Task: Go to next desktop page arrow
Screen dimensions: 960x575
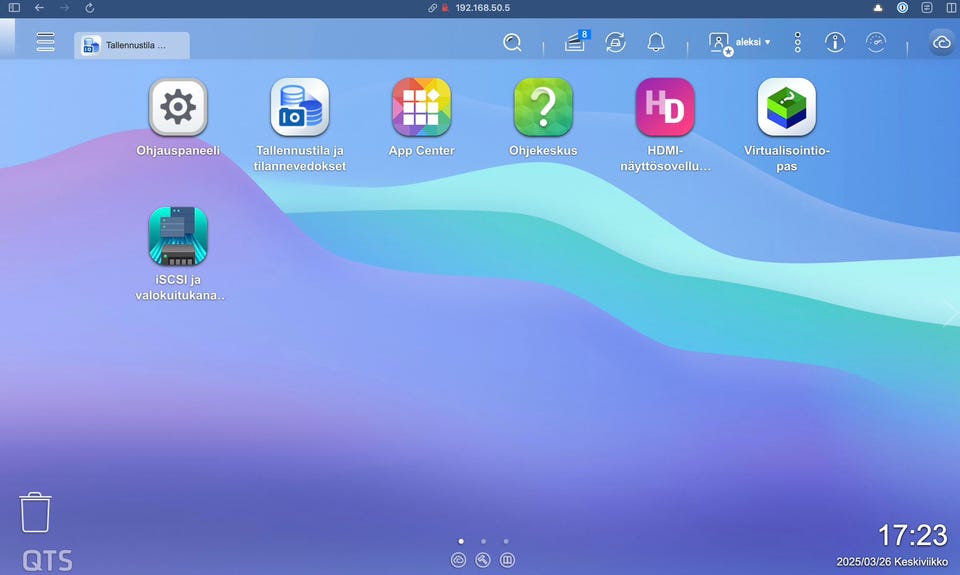Action: point(949,315)
